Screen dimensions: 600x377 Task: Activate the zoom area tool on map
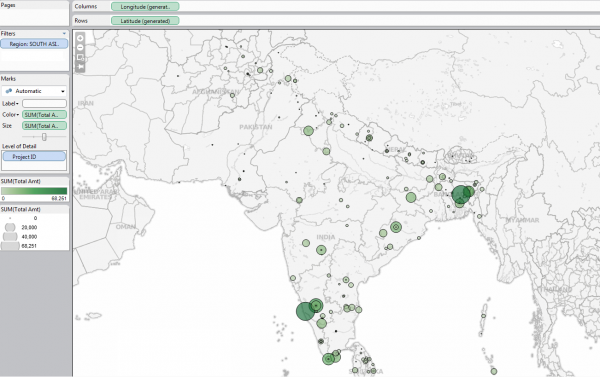80,57
